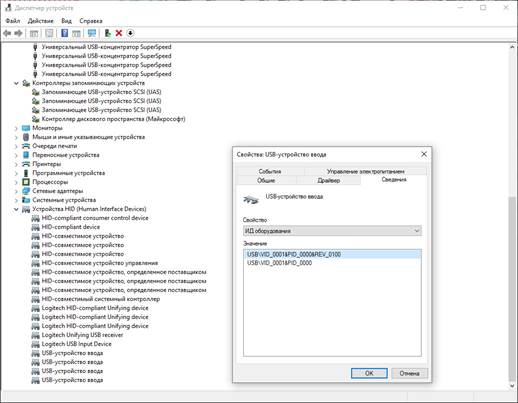Open the Файл menu
Screen dimensions: 518x403
click(x=13, y=21)
